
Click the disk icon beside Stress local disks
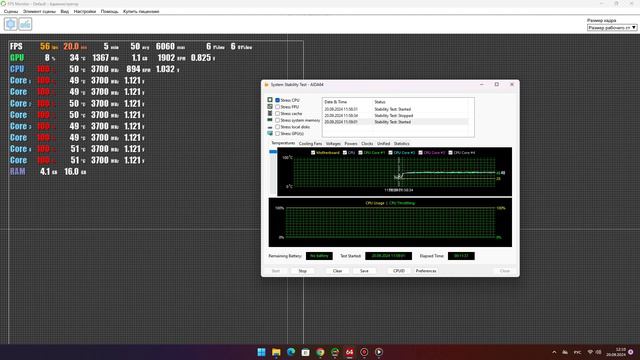270,127
